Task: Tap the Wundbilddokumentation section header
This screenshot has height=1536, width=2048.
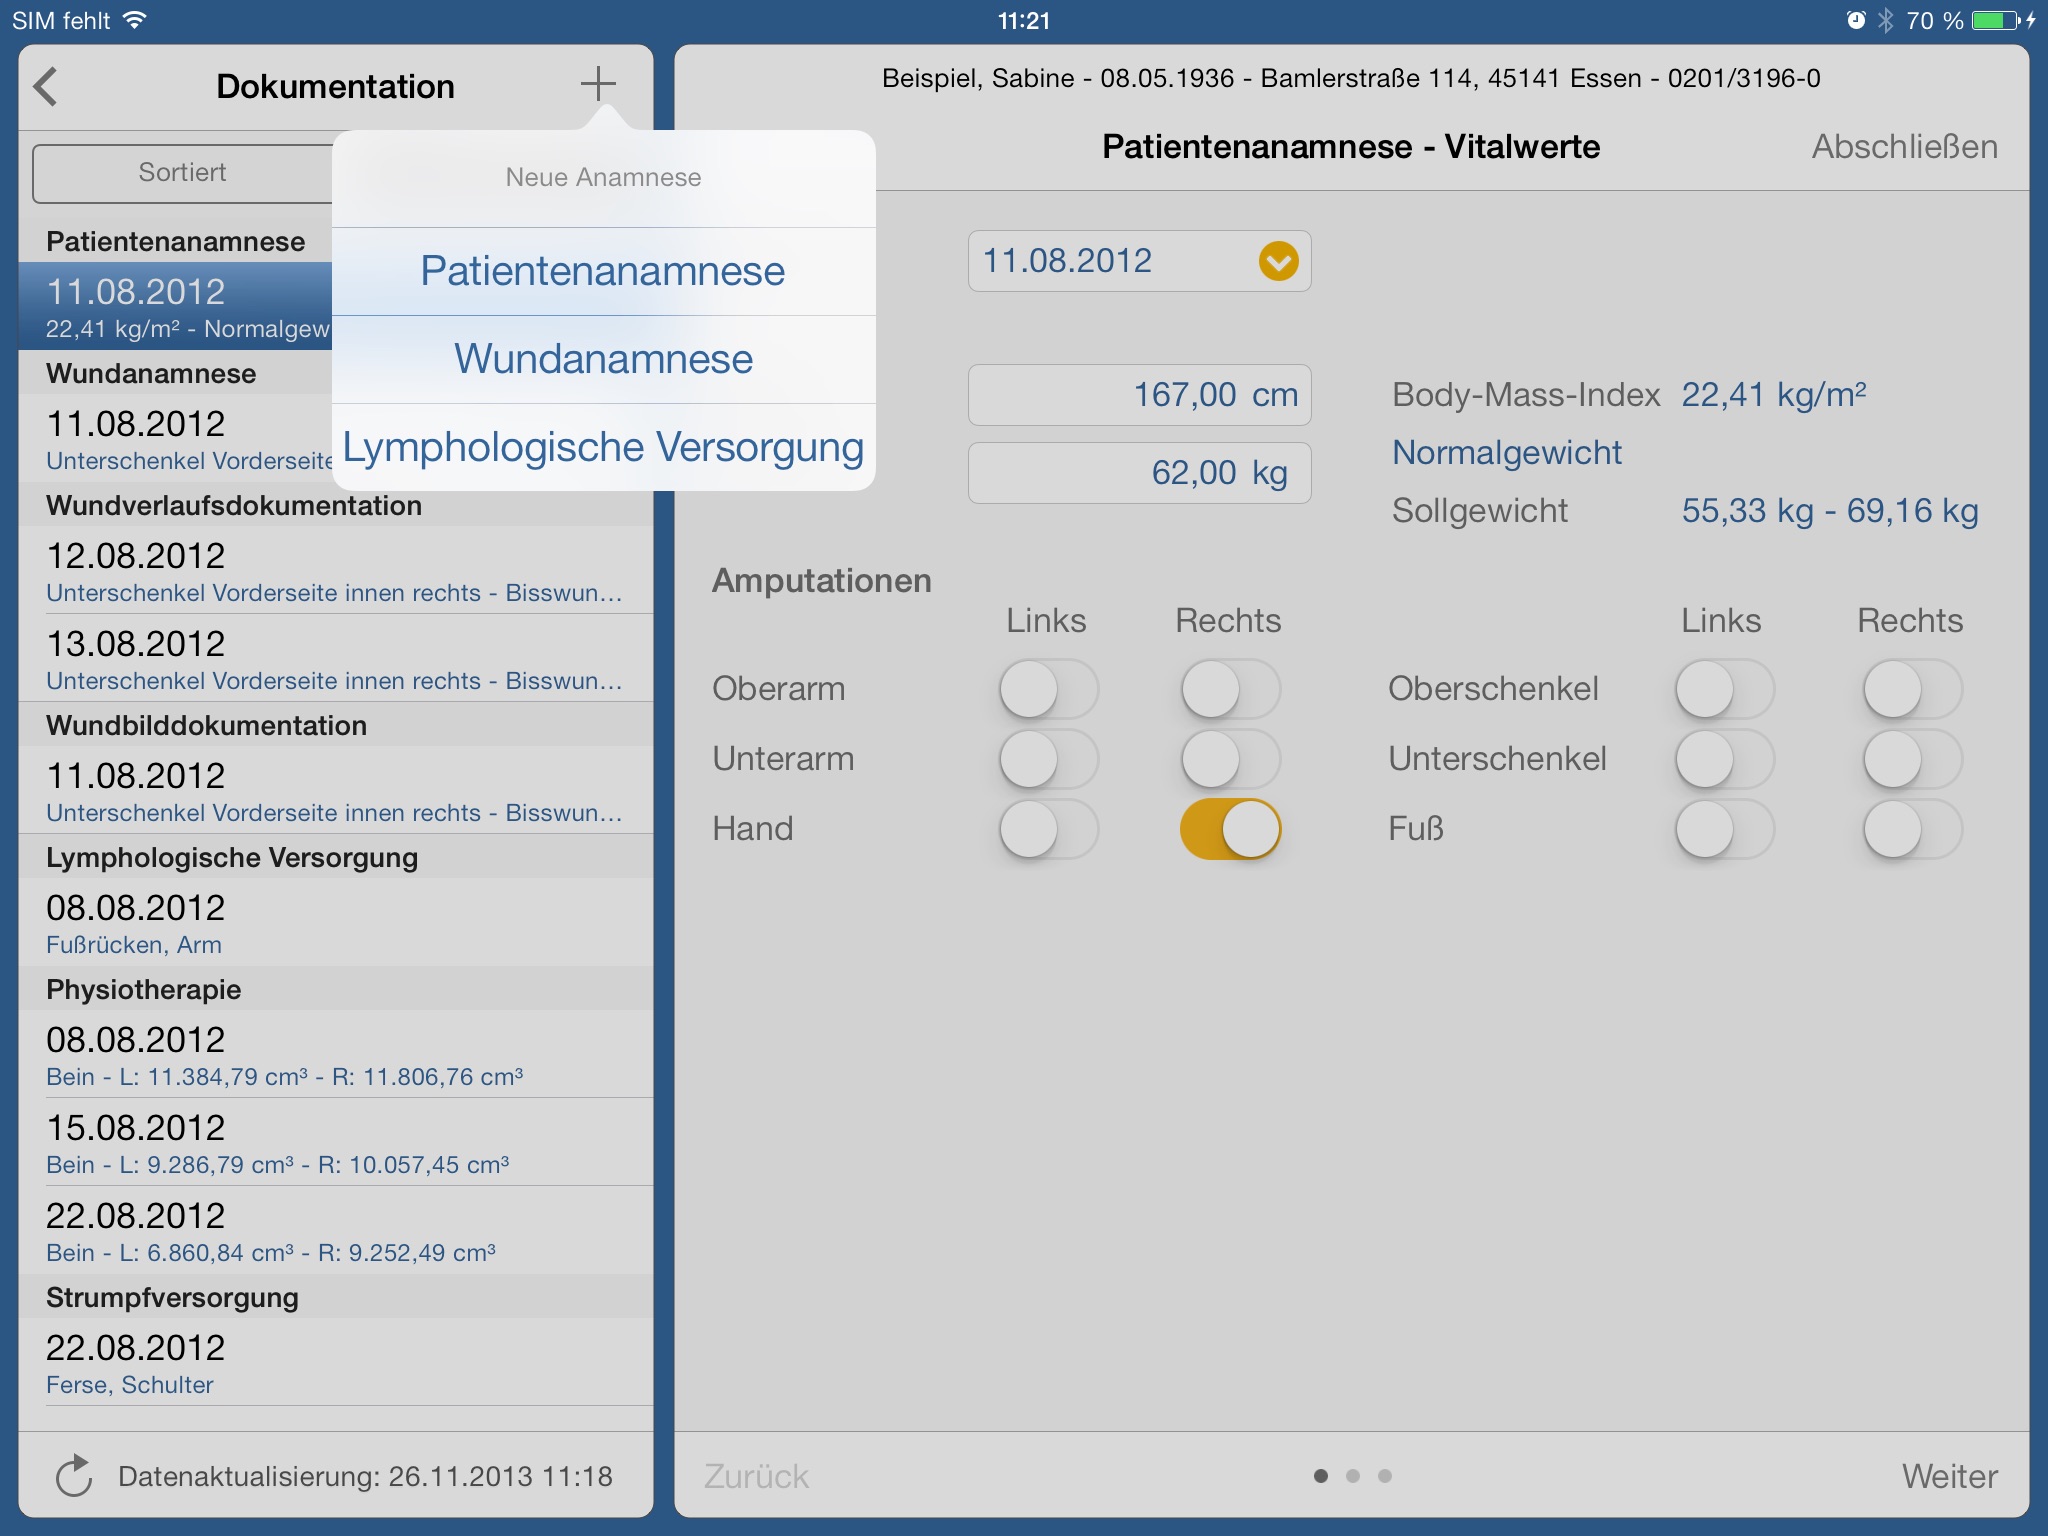Action: [x=336, y=725]
